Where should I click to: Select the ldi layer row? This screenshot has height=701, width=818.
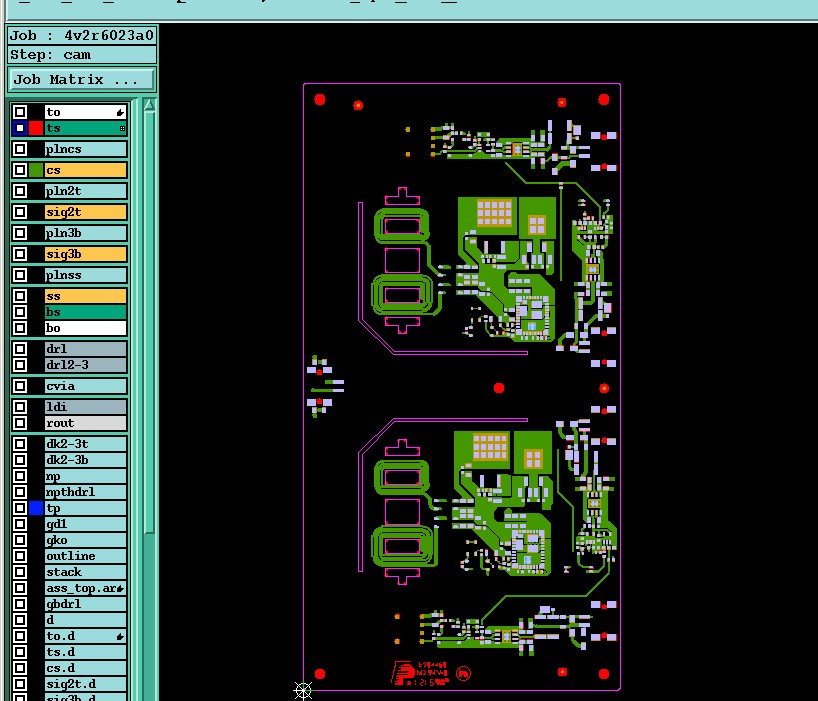point(86,407)
